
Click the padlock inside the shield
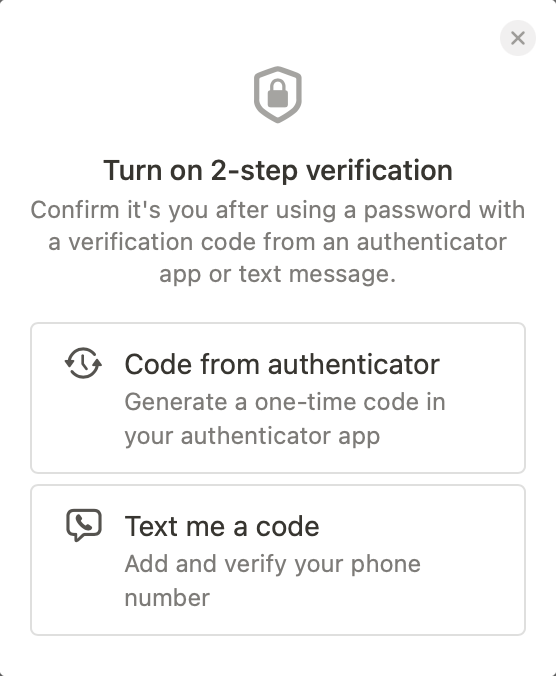[x=278, y=93]
